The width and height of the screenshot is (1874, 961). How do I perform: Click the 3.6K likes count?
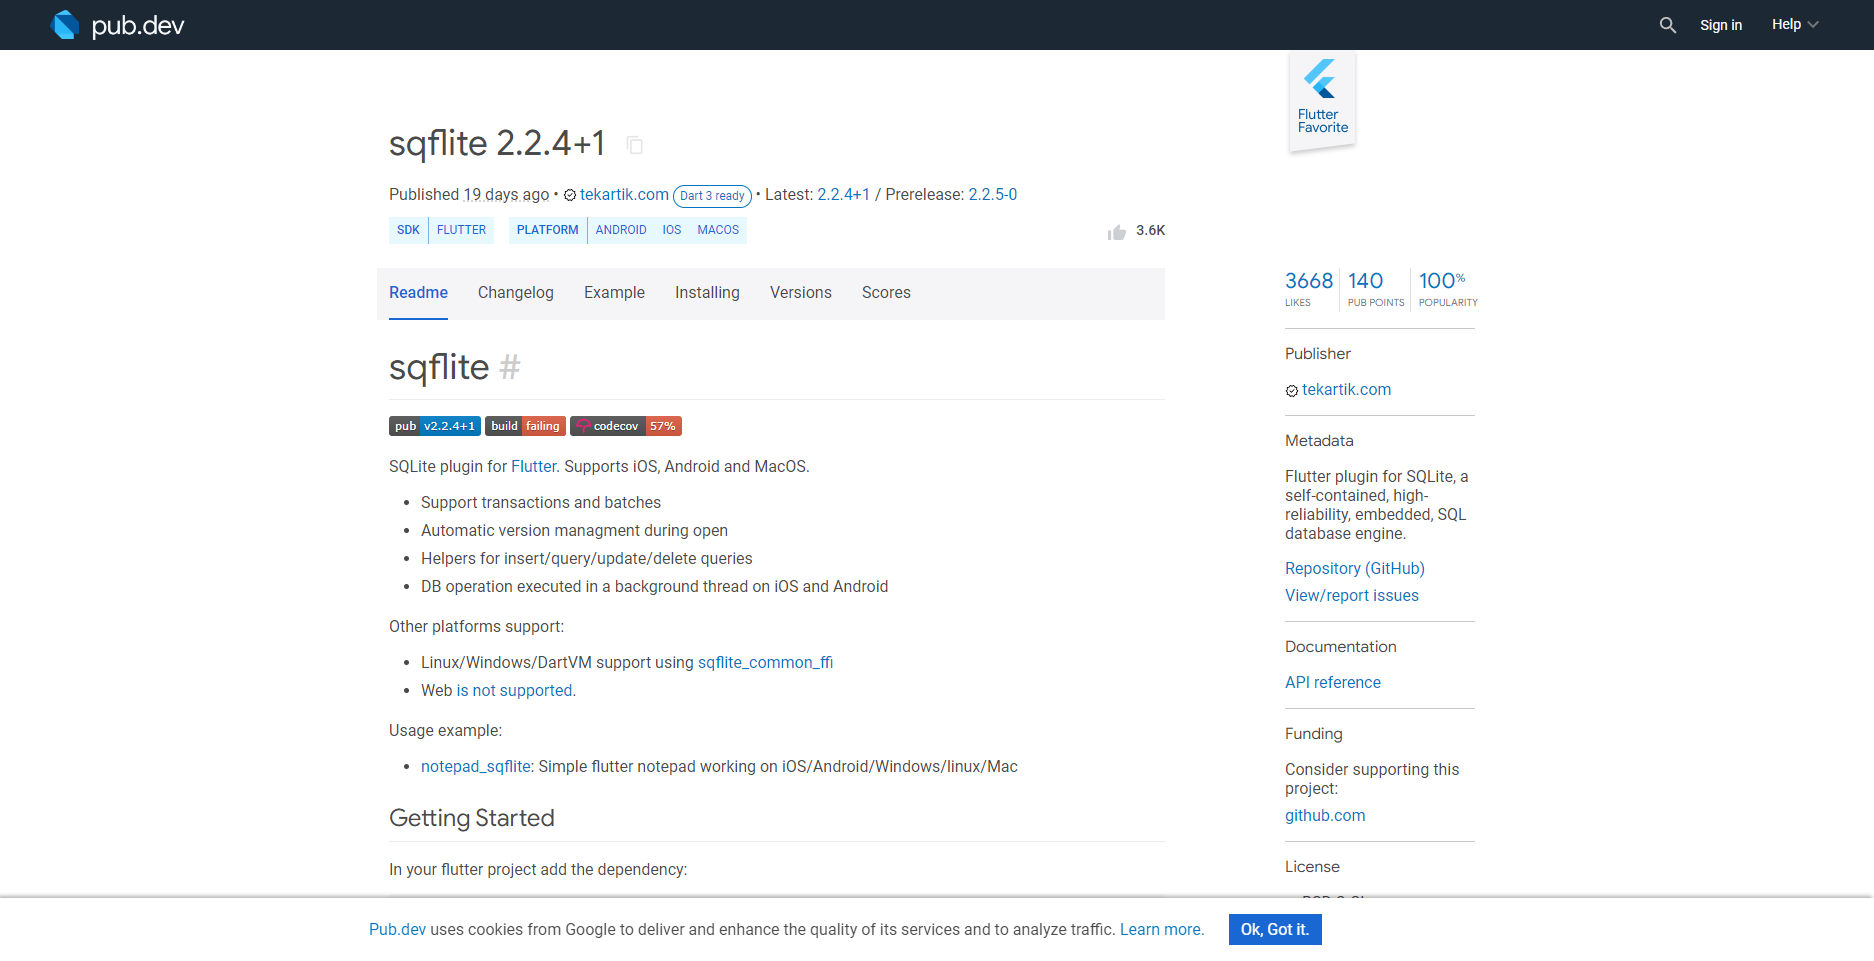[1150, 231]
